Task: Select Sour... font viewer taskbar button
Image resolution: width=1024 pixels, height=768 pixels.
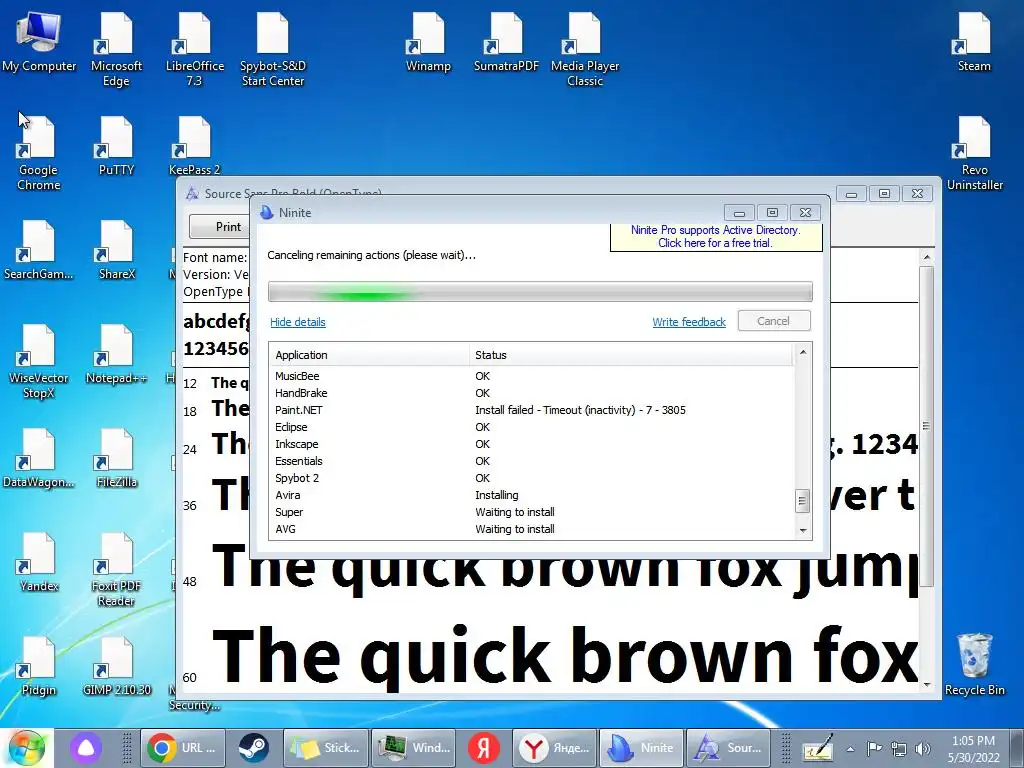Action: 729,748
